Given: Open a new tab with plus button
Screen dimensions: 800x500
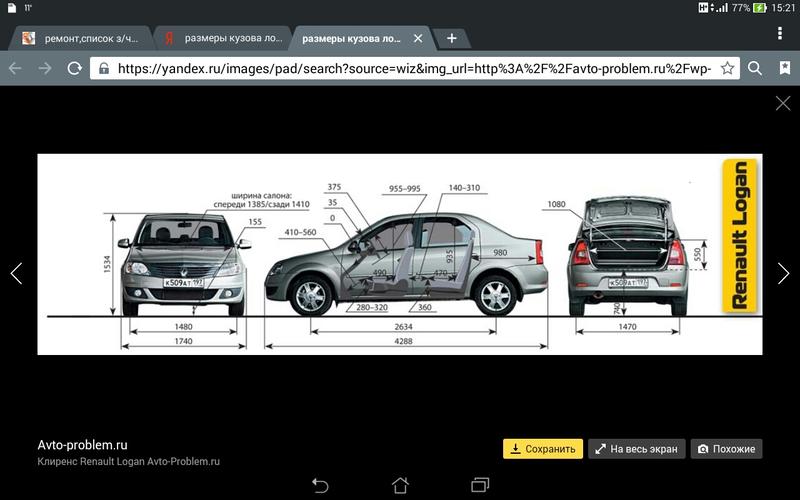Looking at the screenshot, I should pos(452,38).
